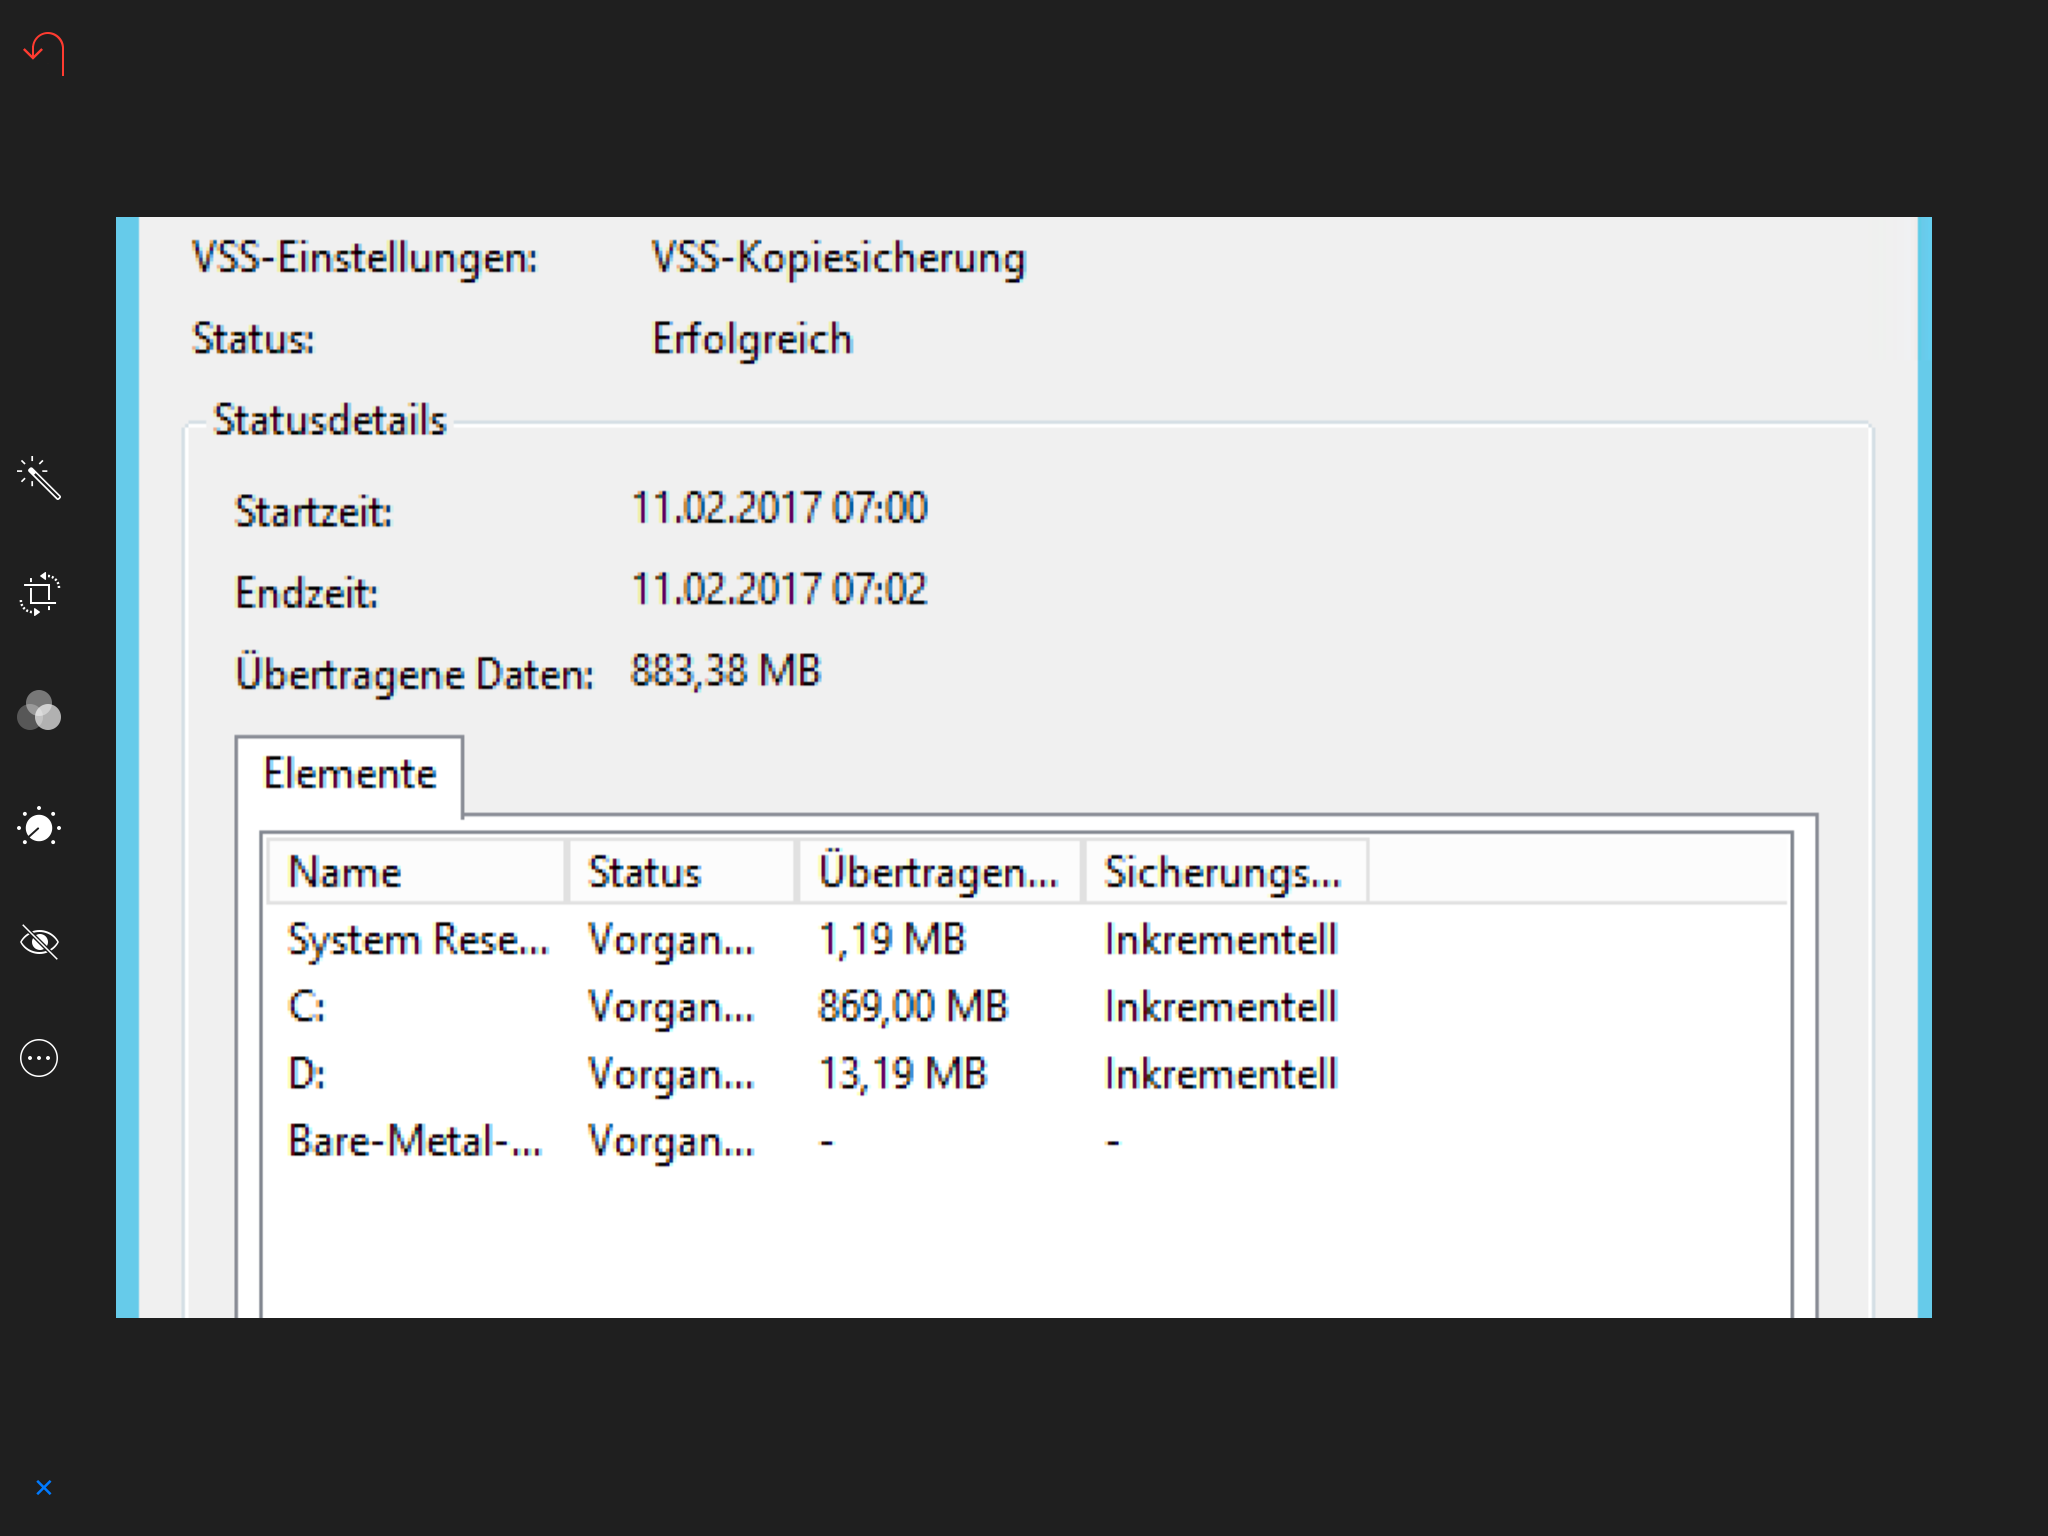Select the Bare-Metal-... row
Screen dimensions: 2048x1536
[x=1026, y=1141]
